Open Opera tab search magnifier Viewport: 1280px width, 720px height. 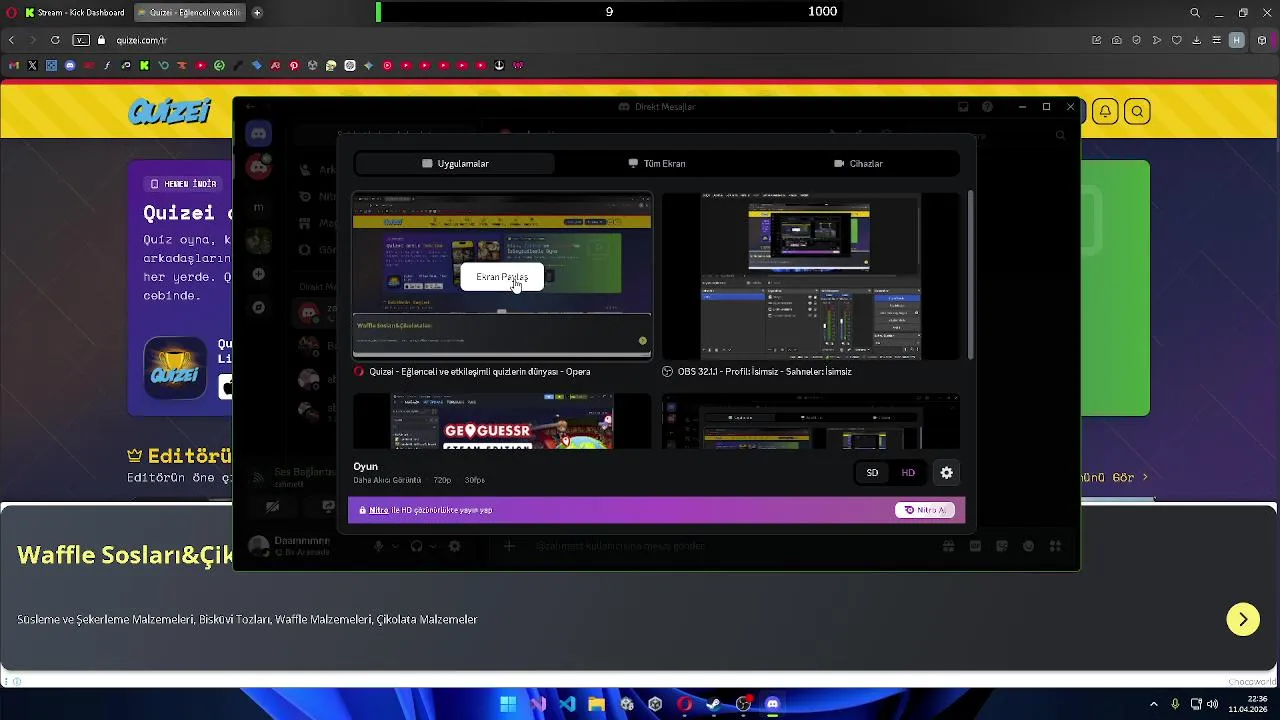click(x=1195, y=13)
